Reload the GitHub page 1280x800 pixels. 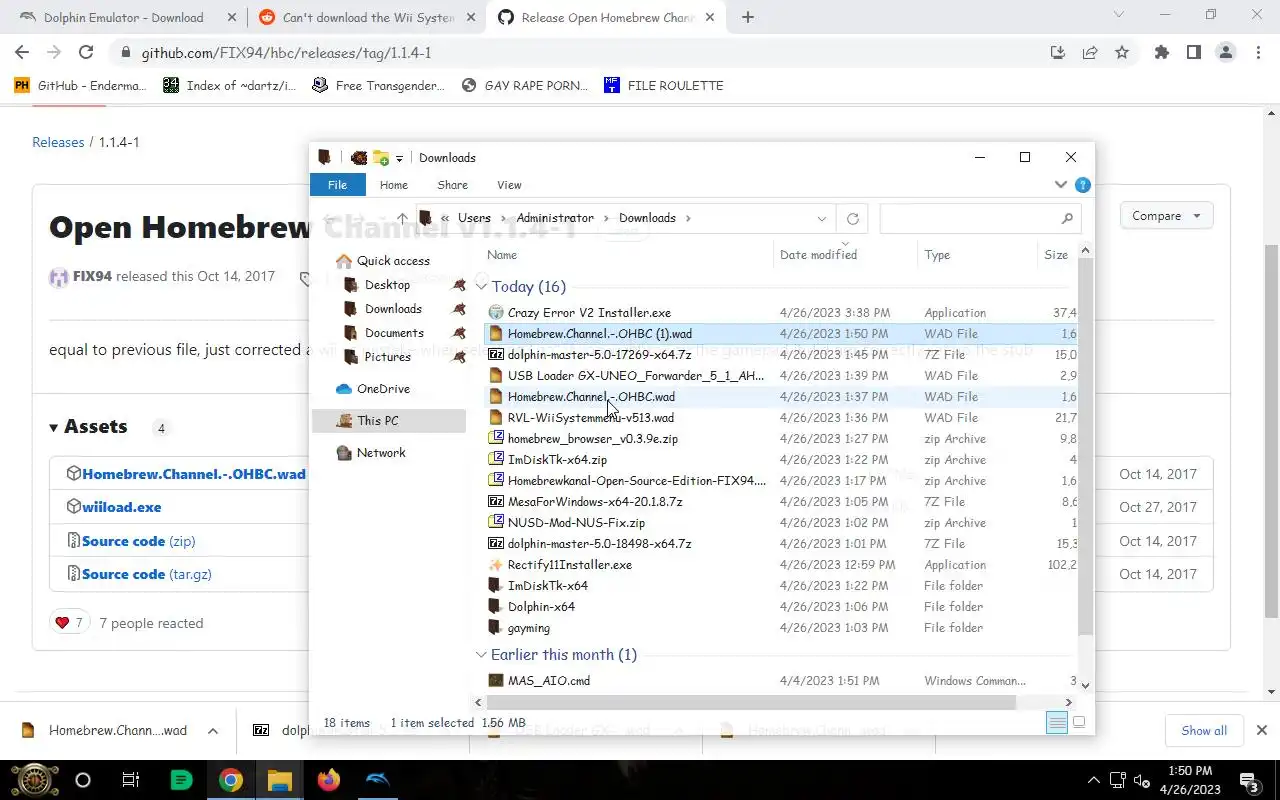[x=86, y=53]
